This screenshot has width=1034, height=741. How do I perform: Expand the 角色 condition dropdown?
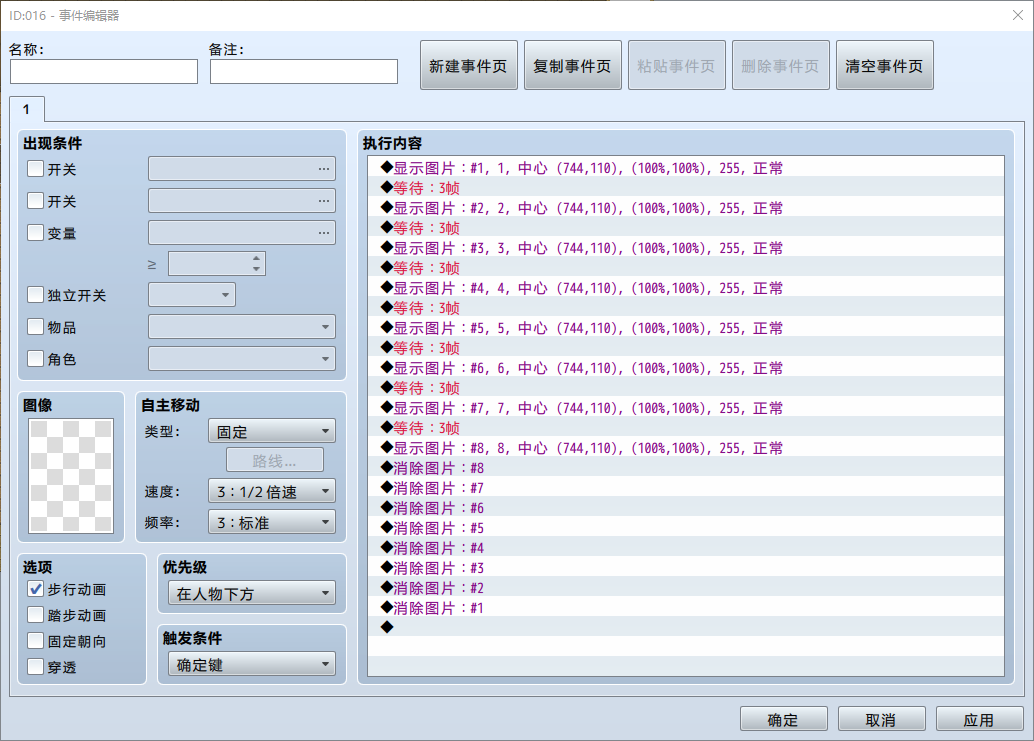(x=242, y=359)
